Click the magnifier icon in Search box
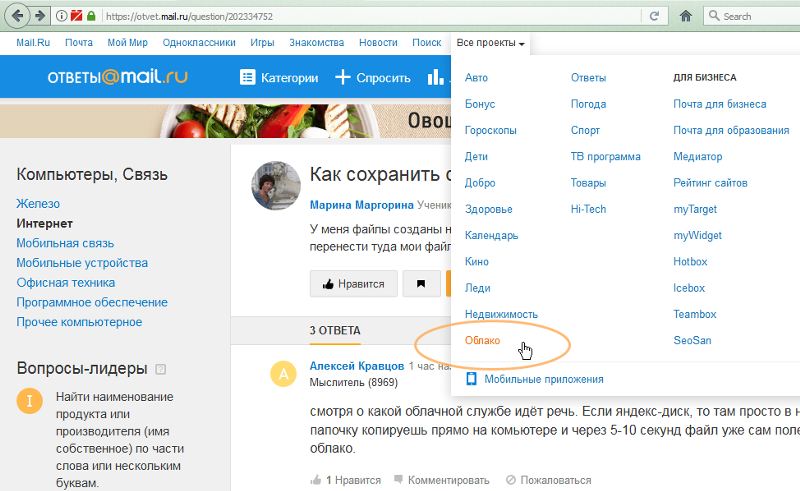 pyautogui.click(x=714, y=16)
